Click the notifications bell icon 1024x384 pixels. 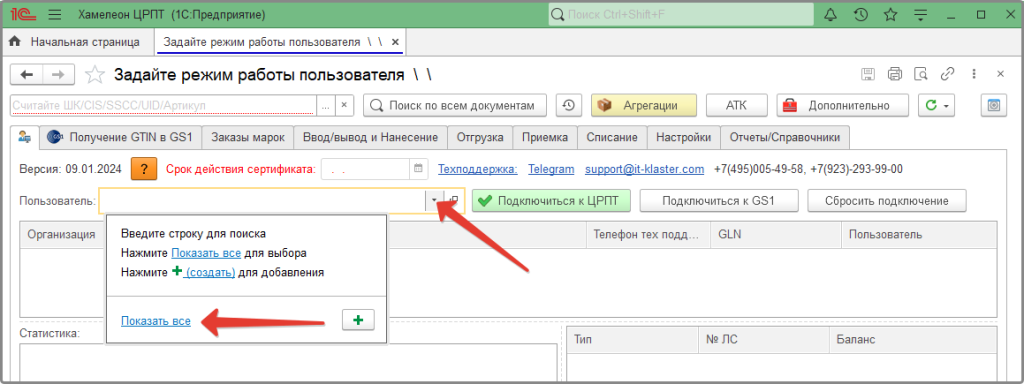(x=830, y=14)
